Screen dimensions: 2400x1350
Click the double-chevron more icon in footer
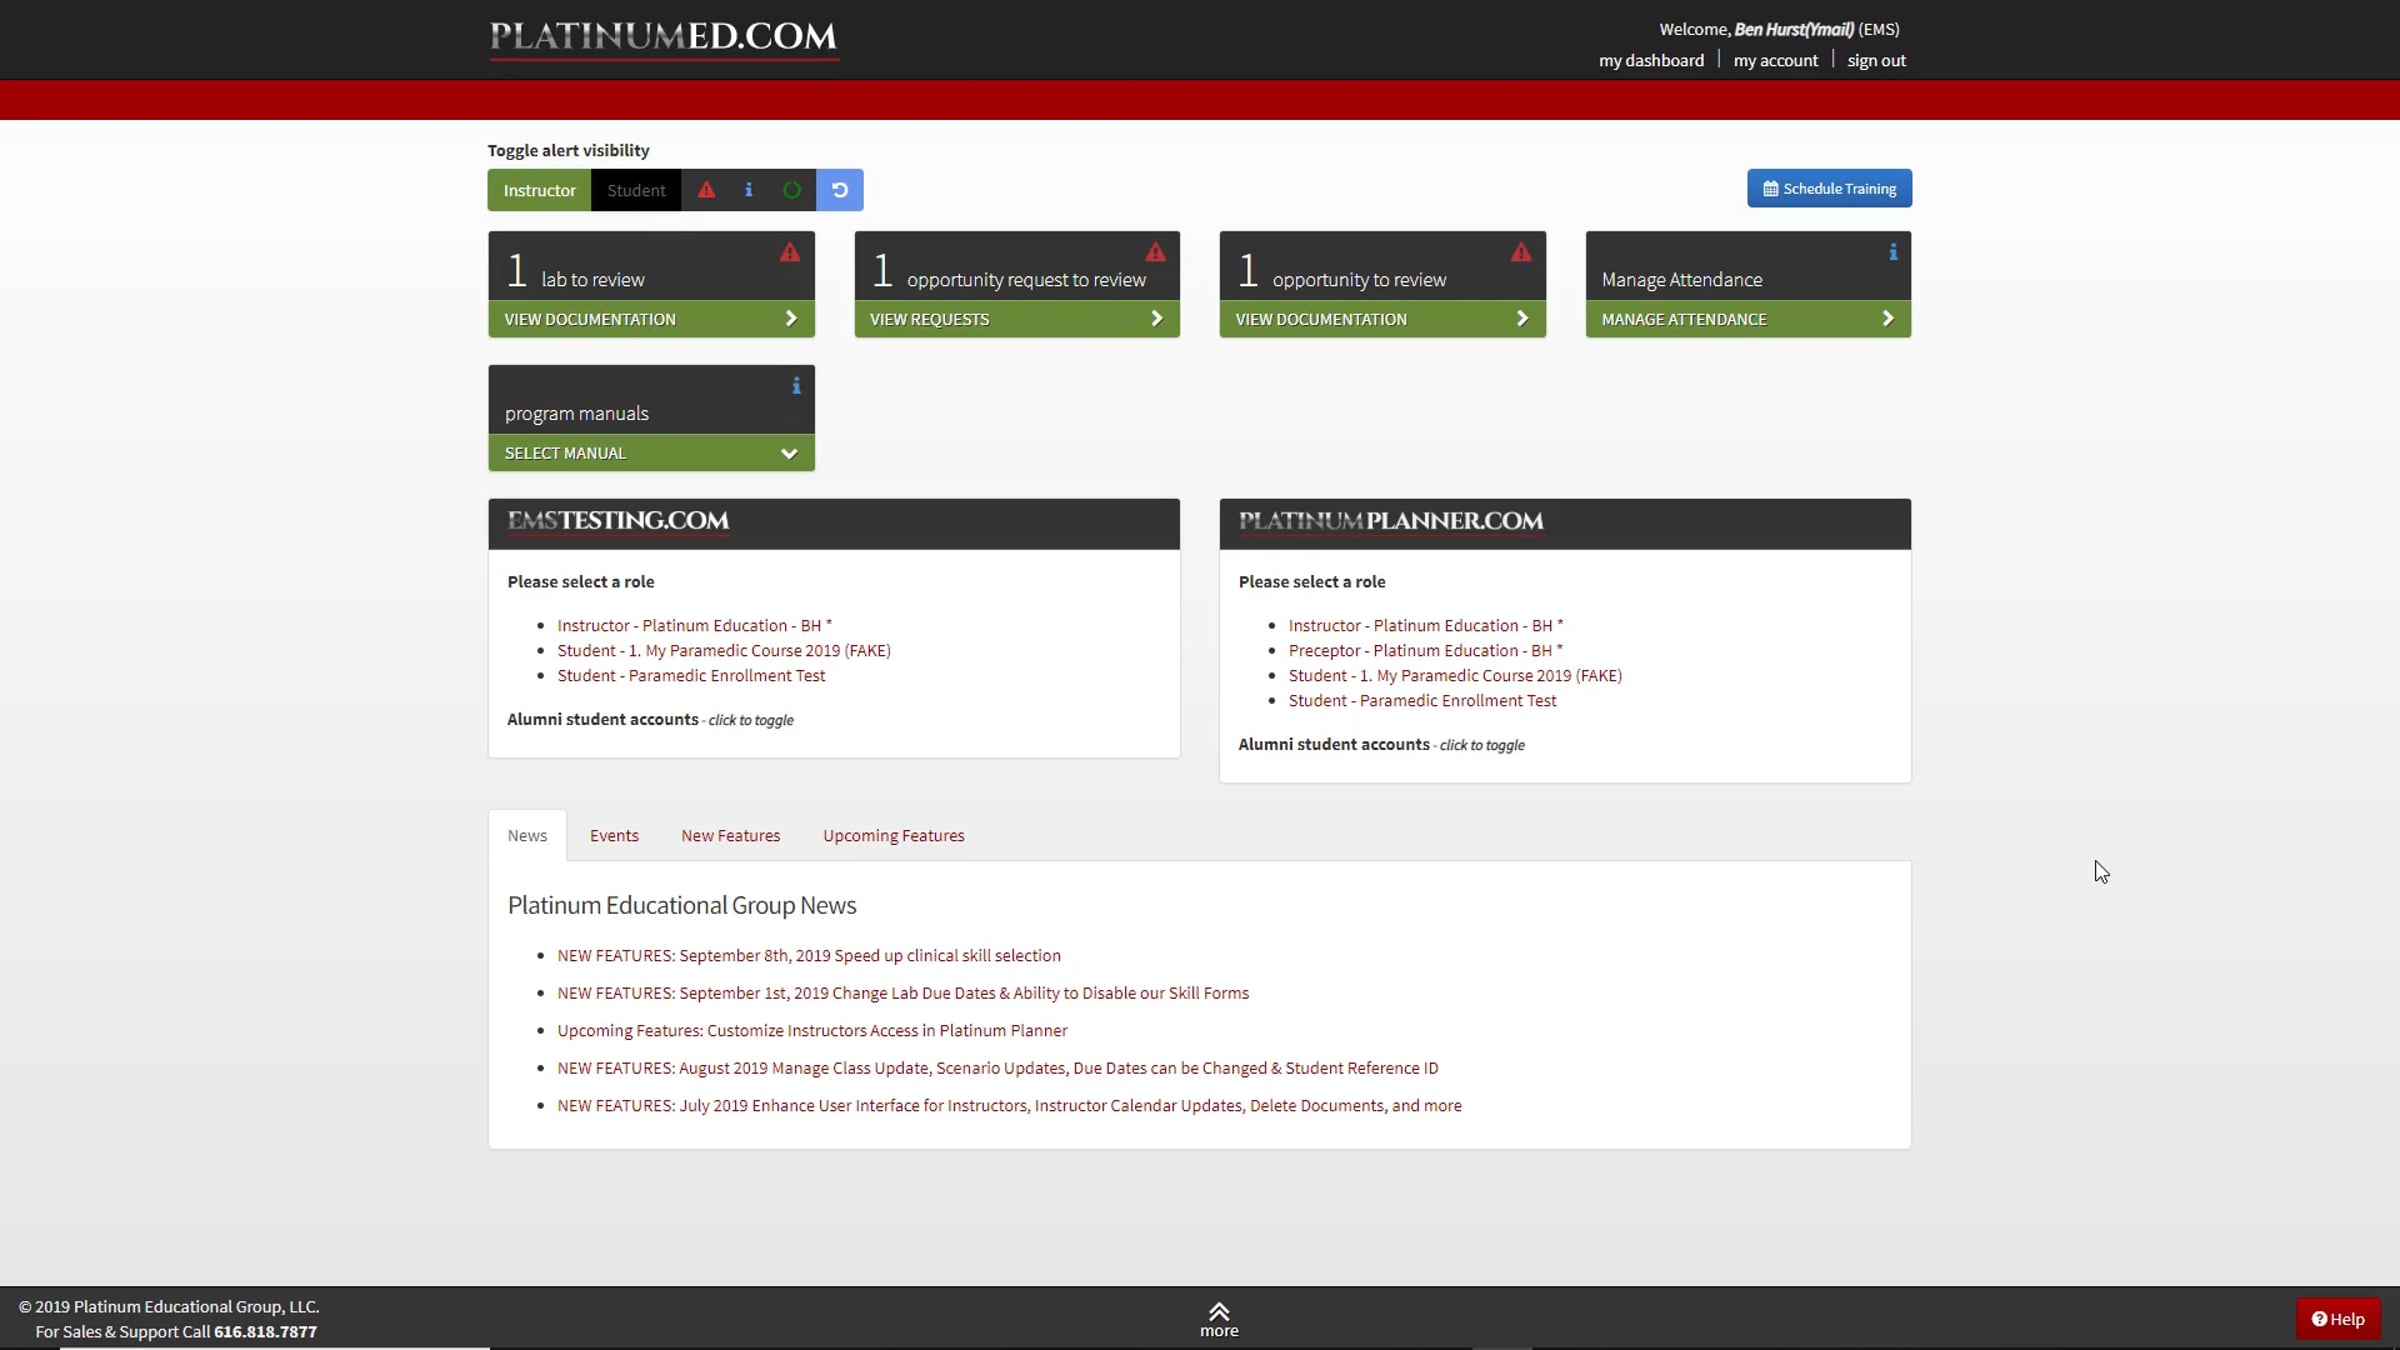[x=1218, y=1312]
